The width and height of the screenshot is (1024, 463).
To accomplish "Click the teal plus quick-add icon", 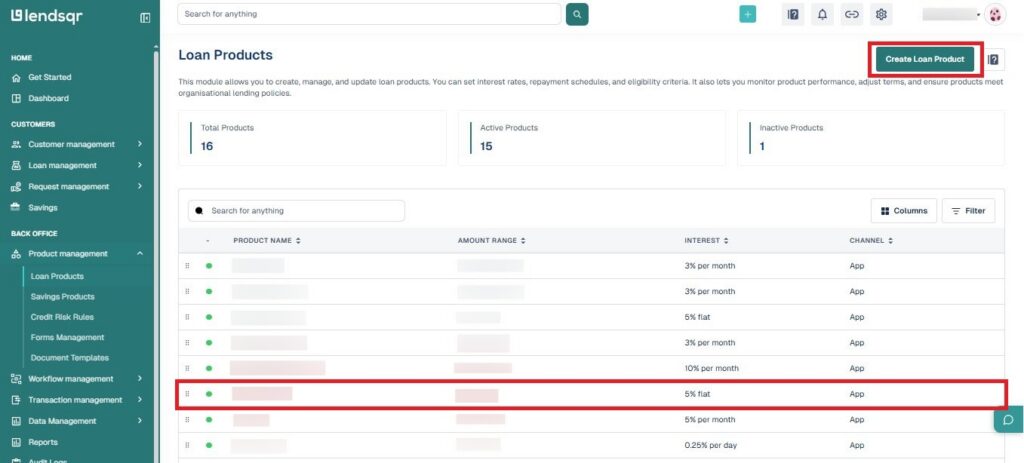I will coord(747,14).
